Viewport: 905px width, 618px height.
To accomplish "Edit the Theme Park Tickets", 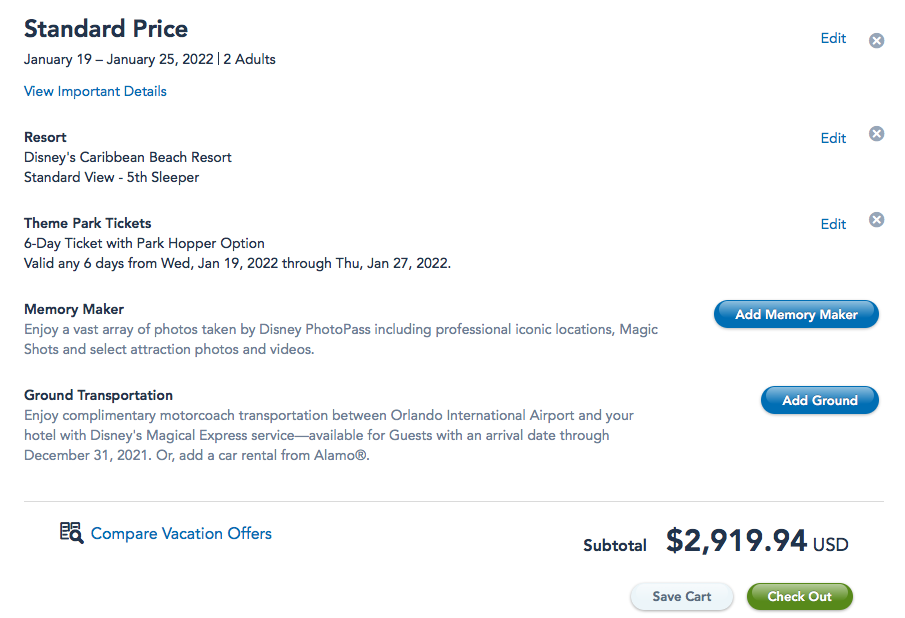I will click(833, 225).
